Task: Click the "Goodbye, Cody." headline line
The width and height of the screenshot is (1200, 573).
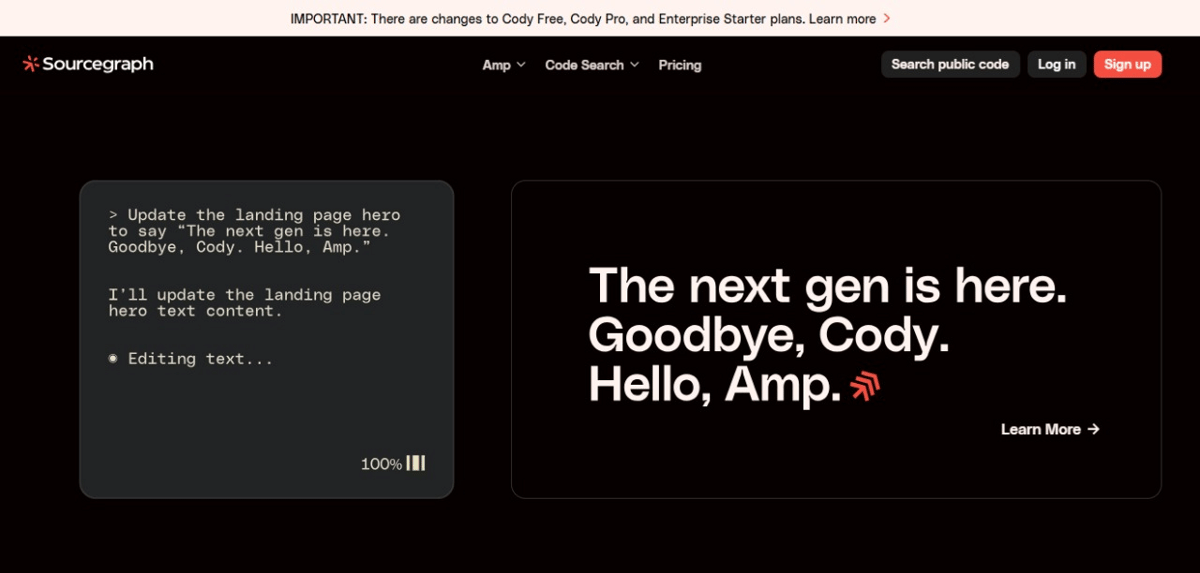Action: click(x=769, y=335)
